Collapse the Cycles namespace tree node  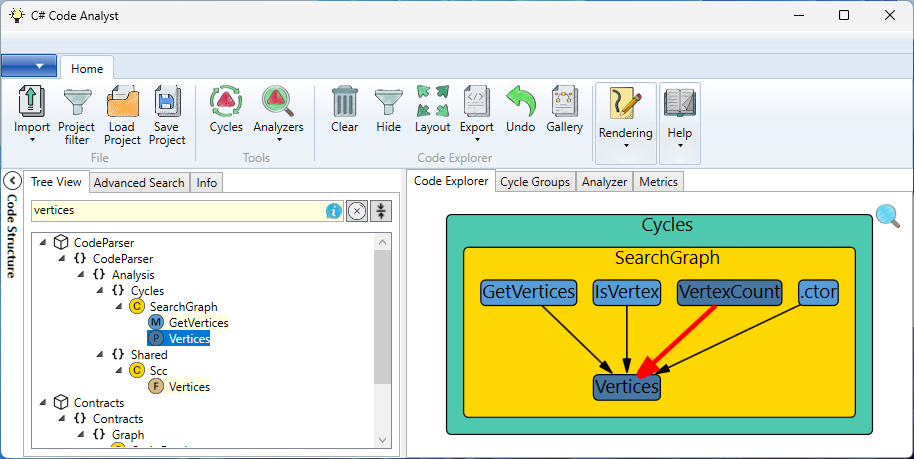pos(100,291)
